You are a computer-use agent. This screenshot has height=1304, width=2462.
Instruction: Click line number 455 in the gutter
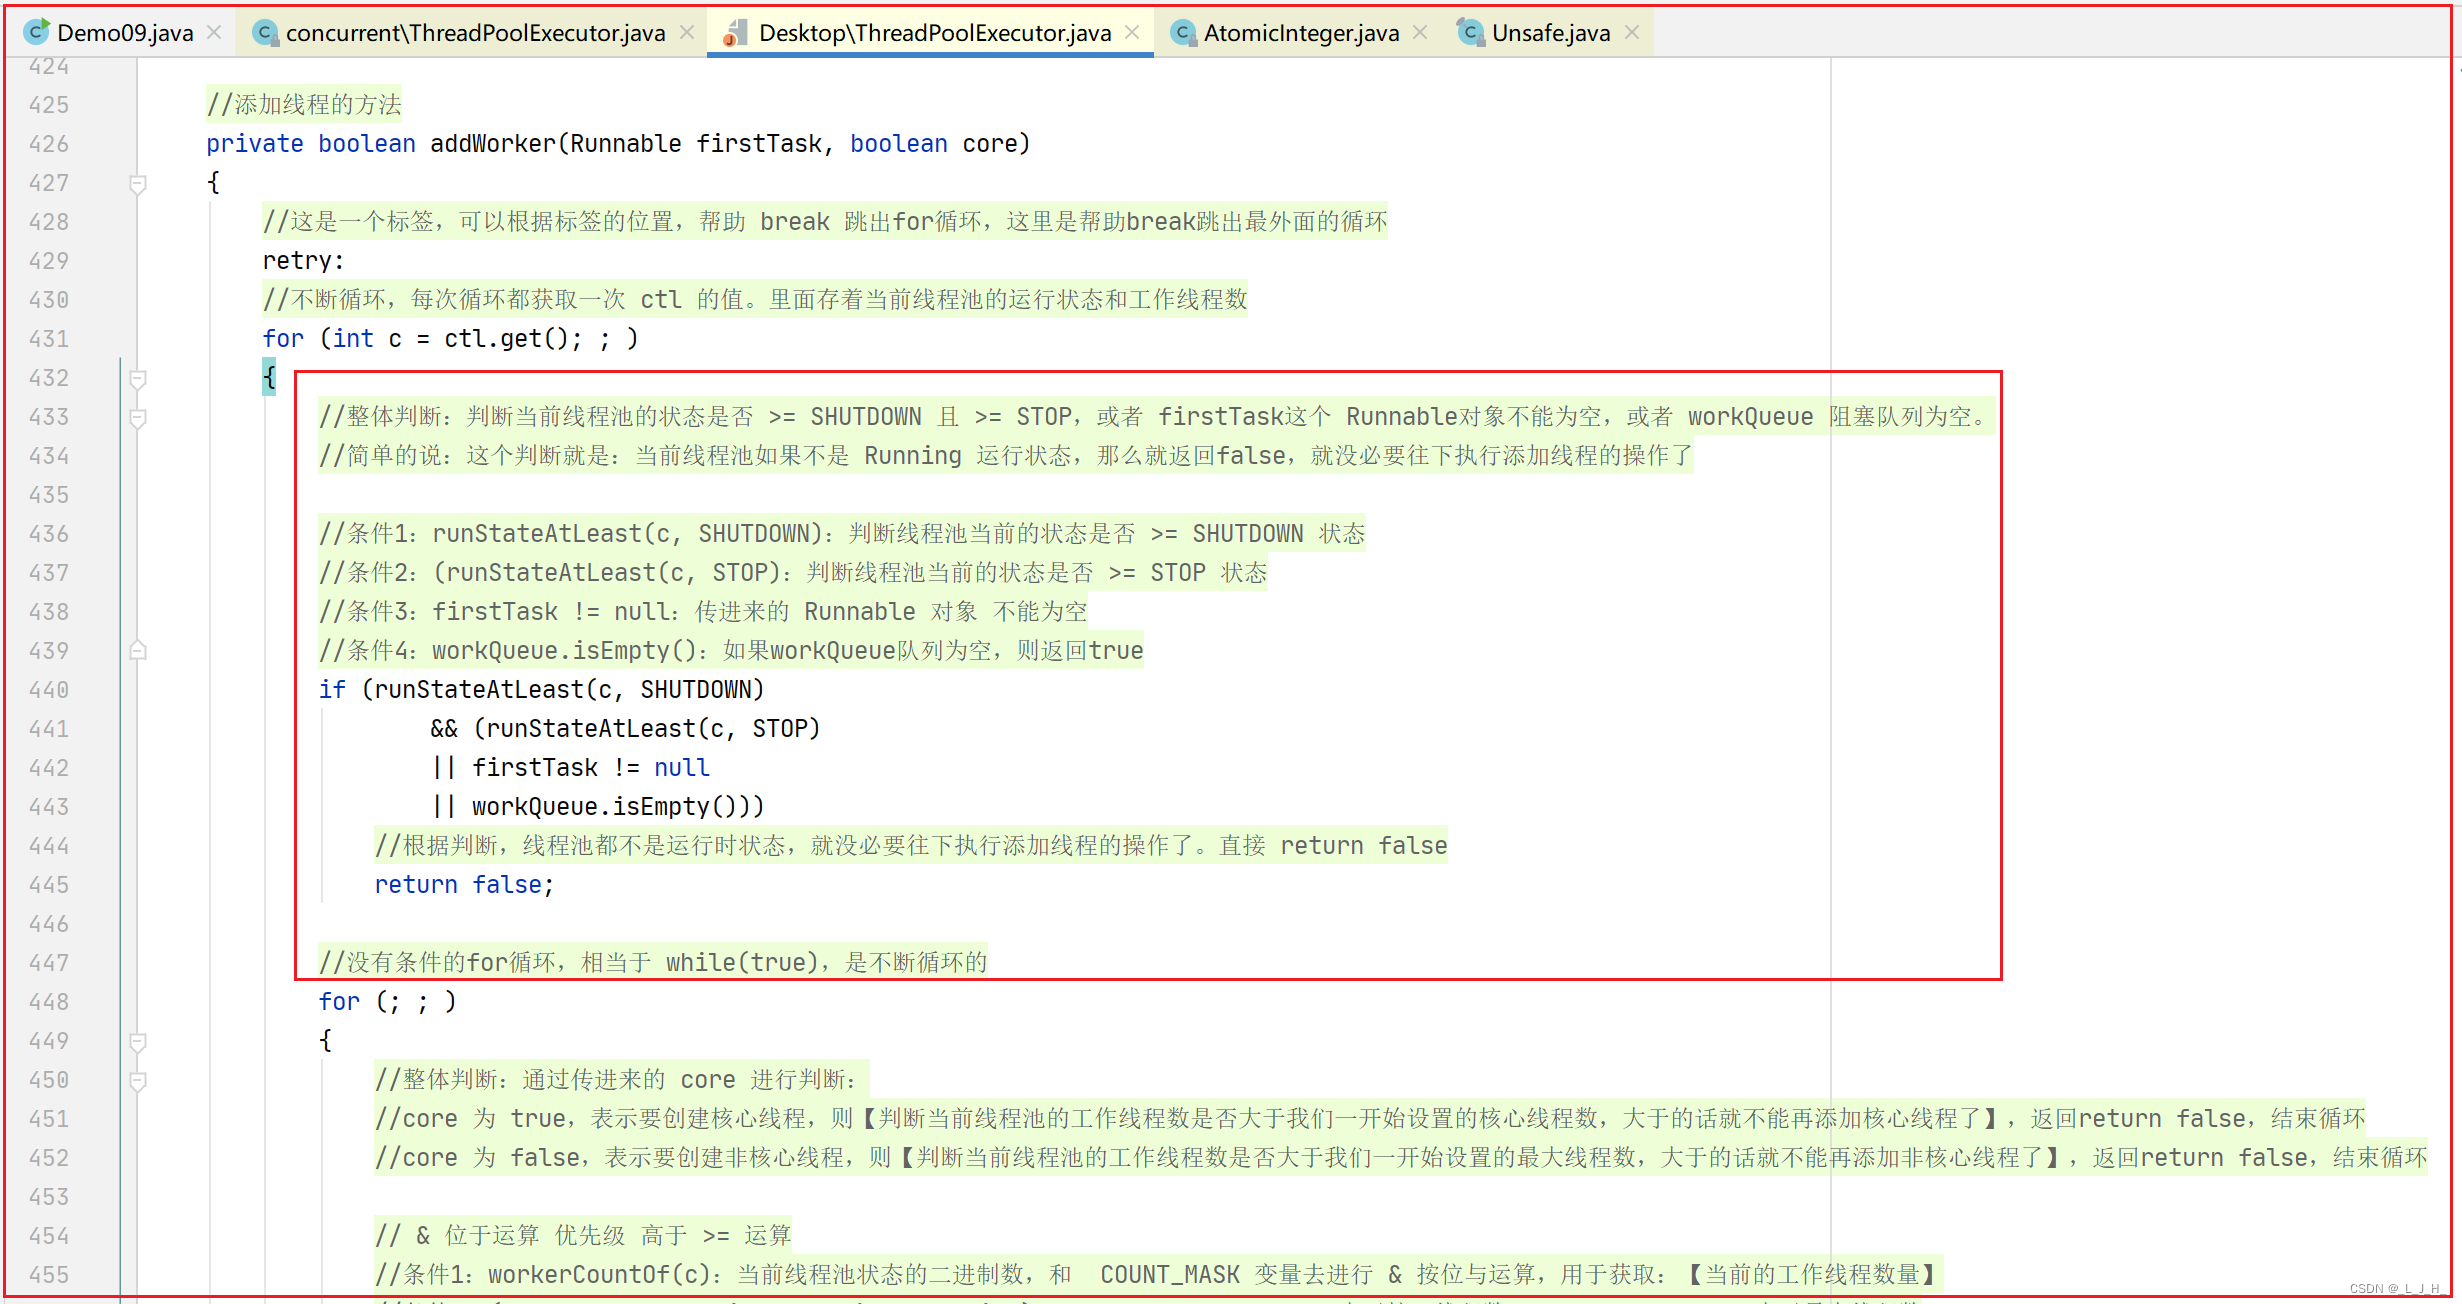49,1275
